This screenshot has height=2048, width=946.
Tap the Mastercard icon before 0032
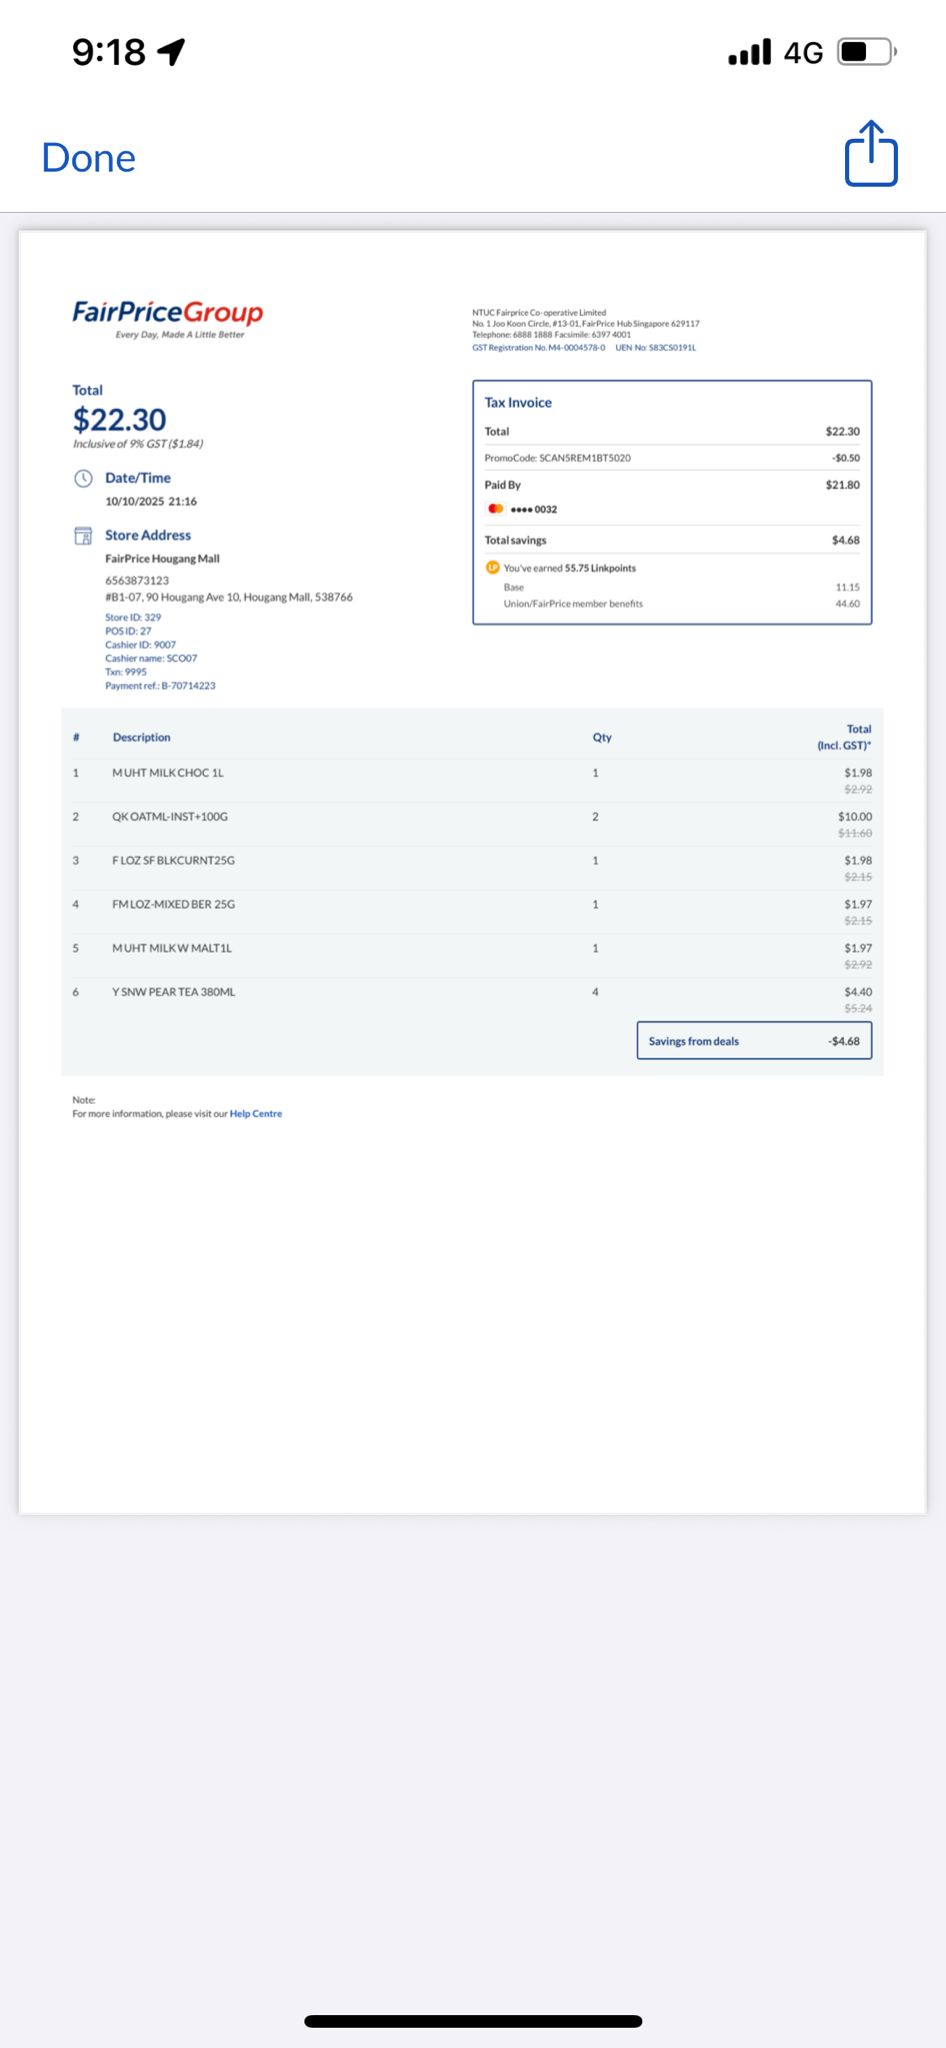495,509
